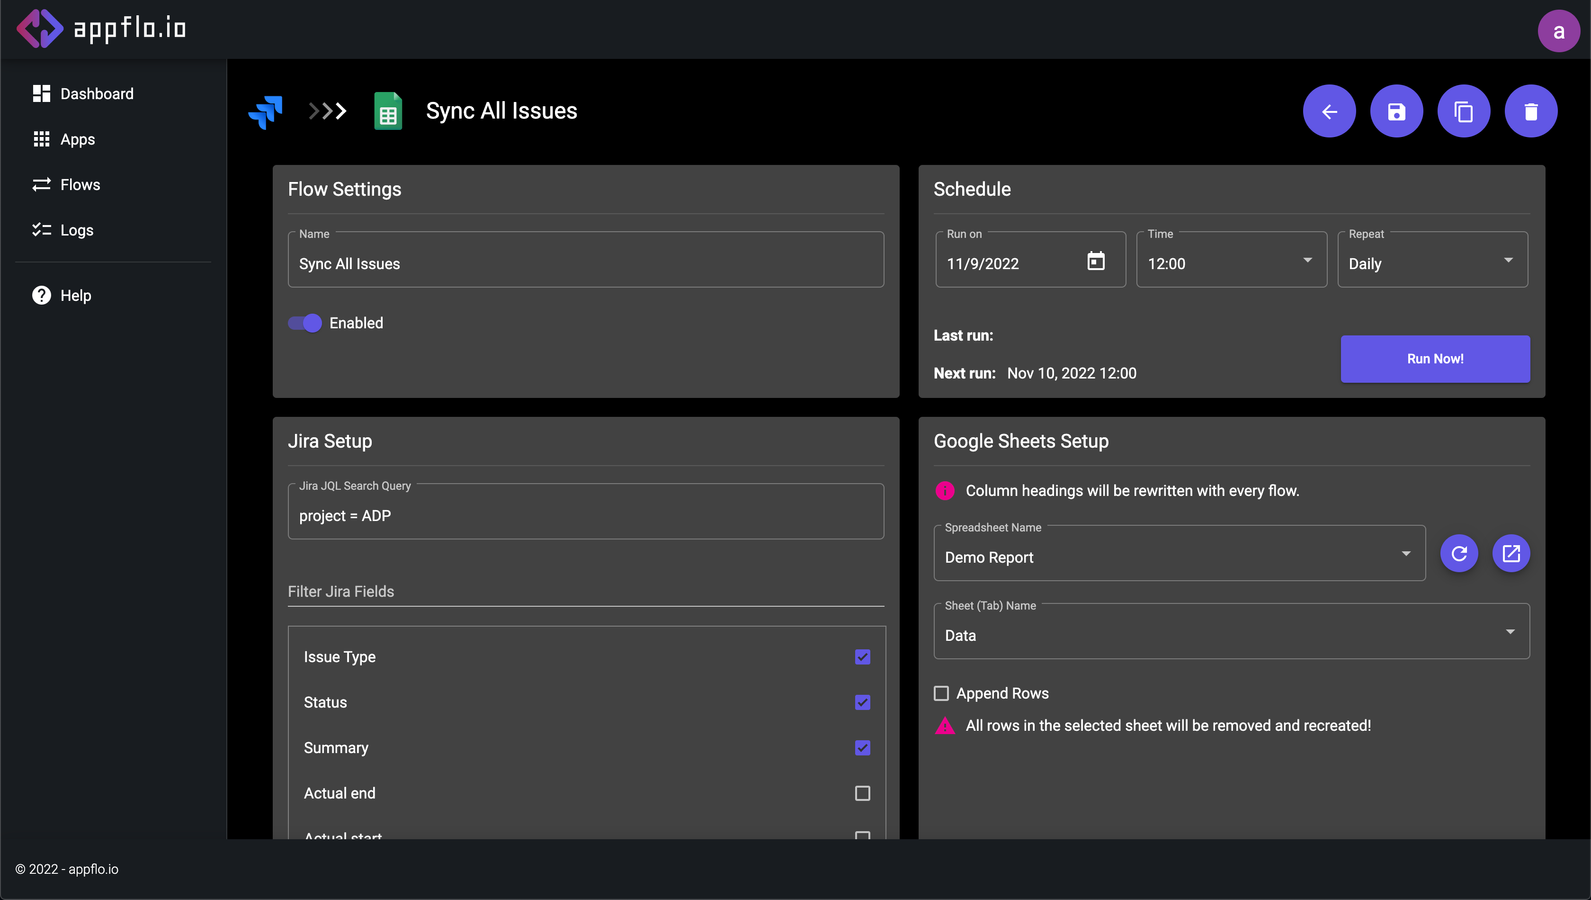
Task: Open the Repeat dropdown
Action: click(1432, 260)
